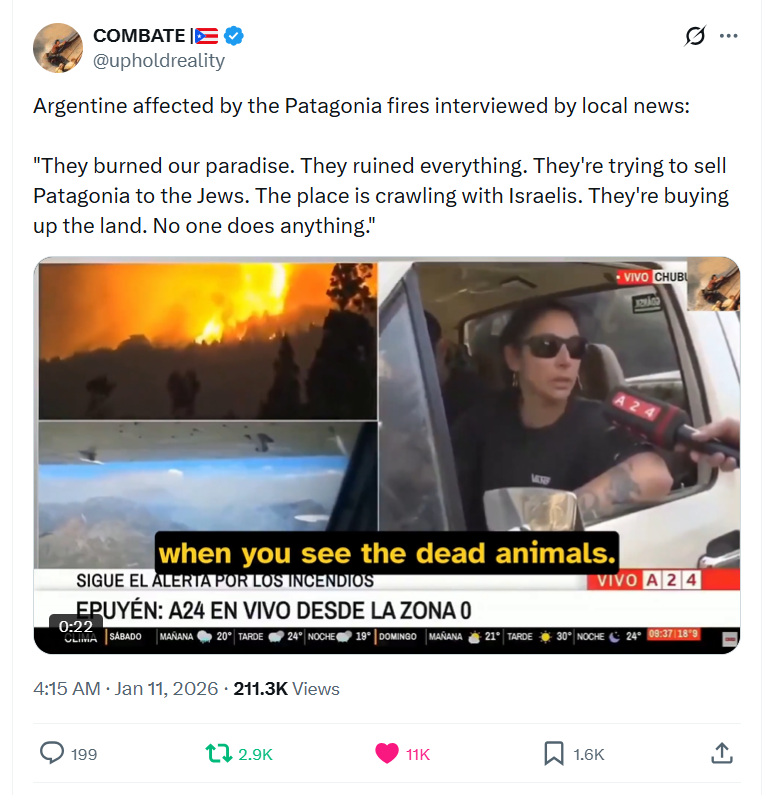View the 211.3K Views analytics
Viewport: 773px width, 800px height.
tap(286, 689)
